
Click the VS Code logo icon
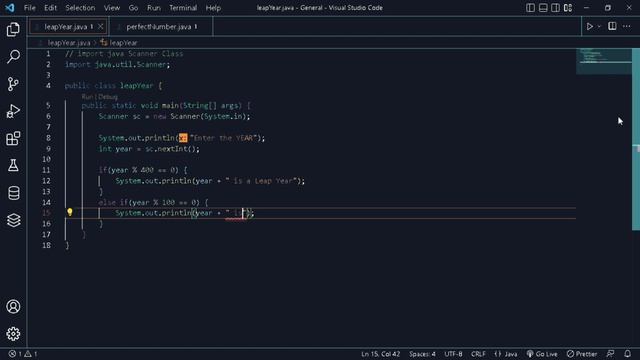click(9, 8)
